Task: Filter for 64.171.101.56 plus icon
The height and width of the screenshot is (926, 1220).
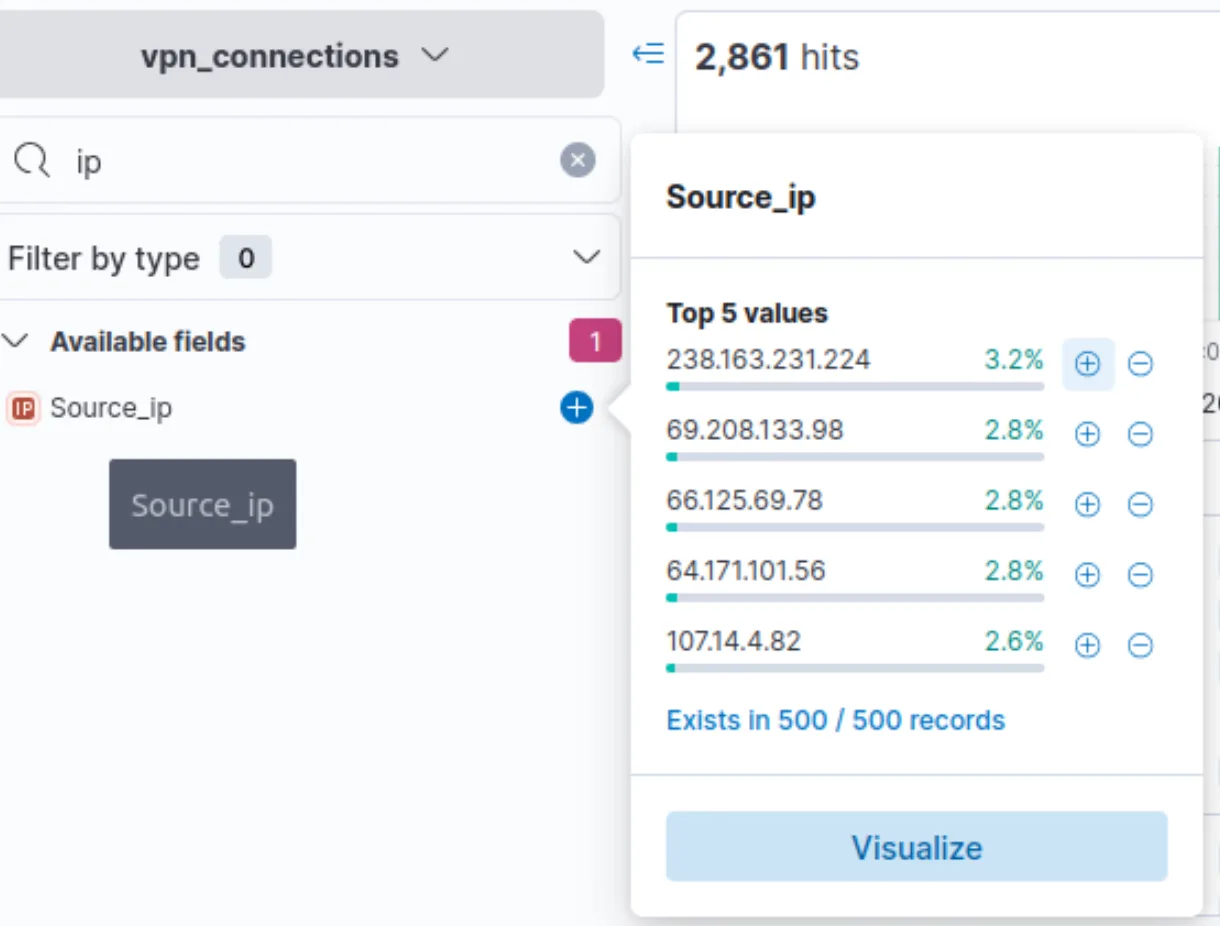Action: [1087, 575]
